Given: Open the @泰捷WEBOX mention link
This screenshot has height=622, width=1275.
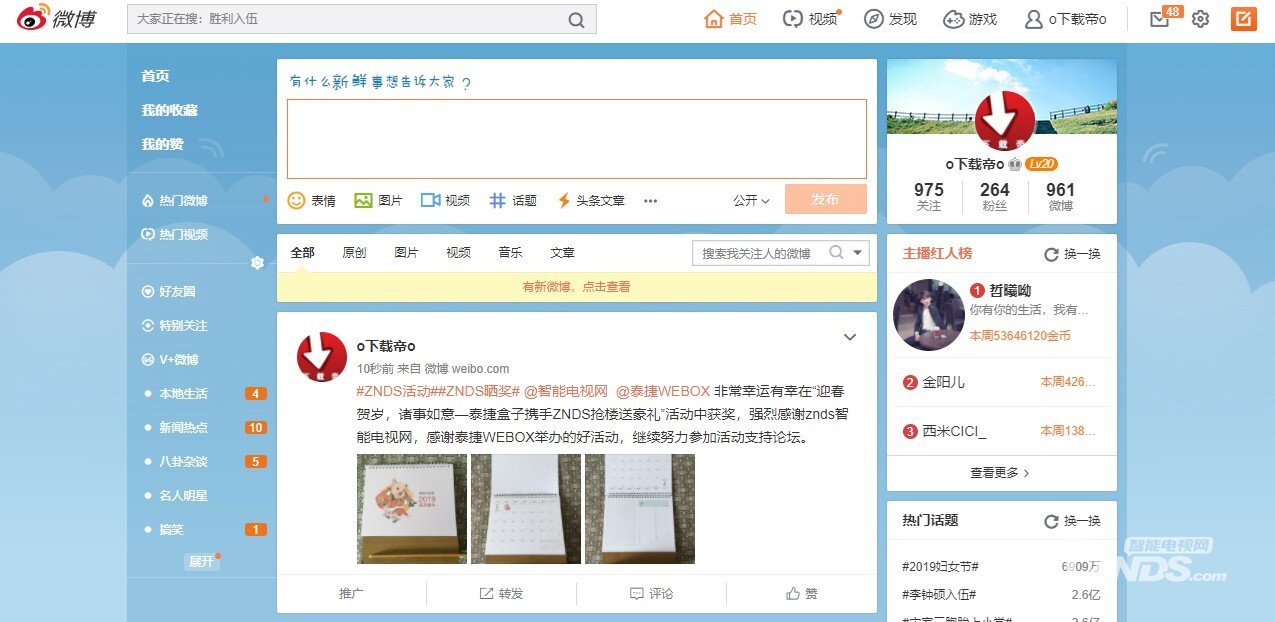Looking at the screenshot, I should click(662, 391).
